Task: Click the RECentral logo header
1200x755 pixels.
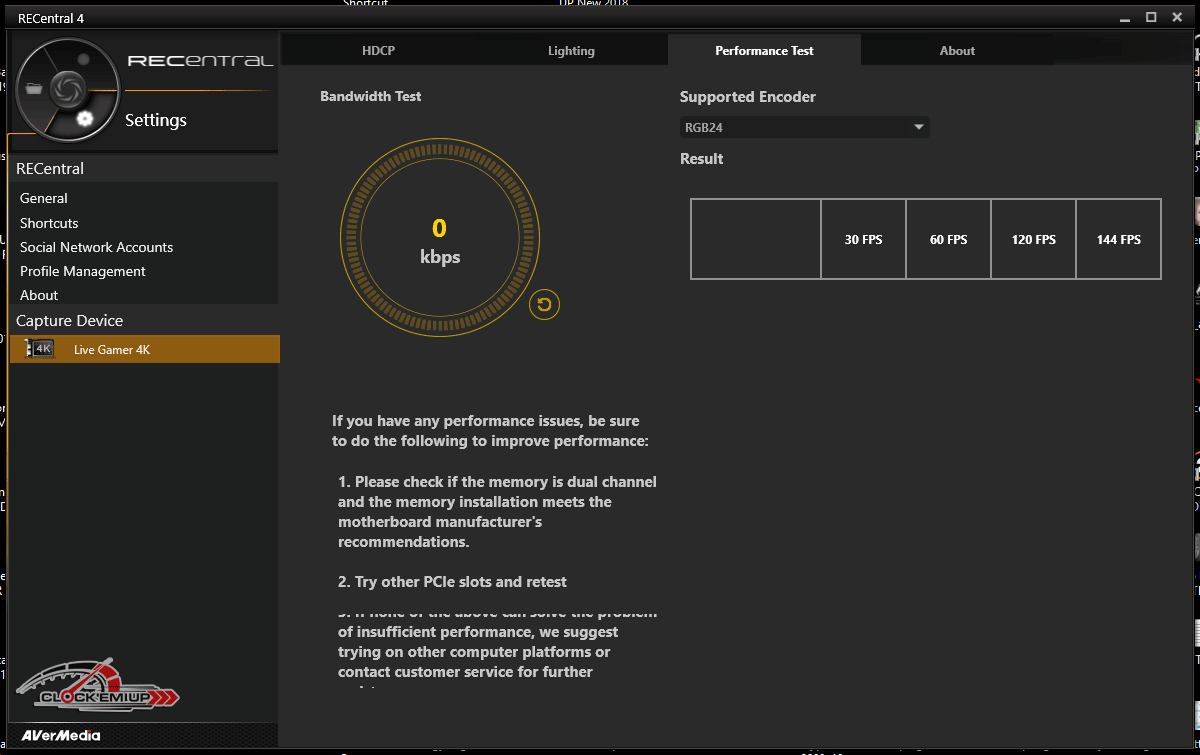Action: pyautogui.click(x=200, y=61)
